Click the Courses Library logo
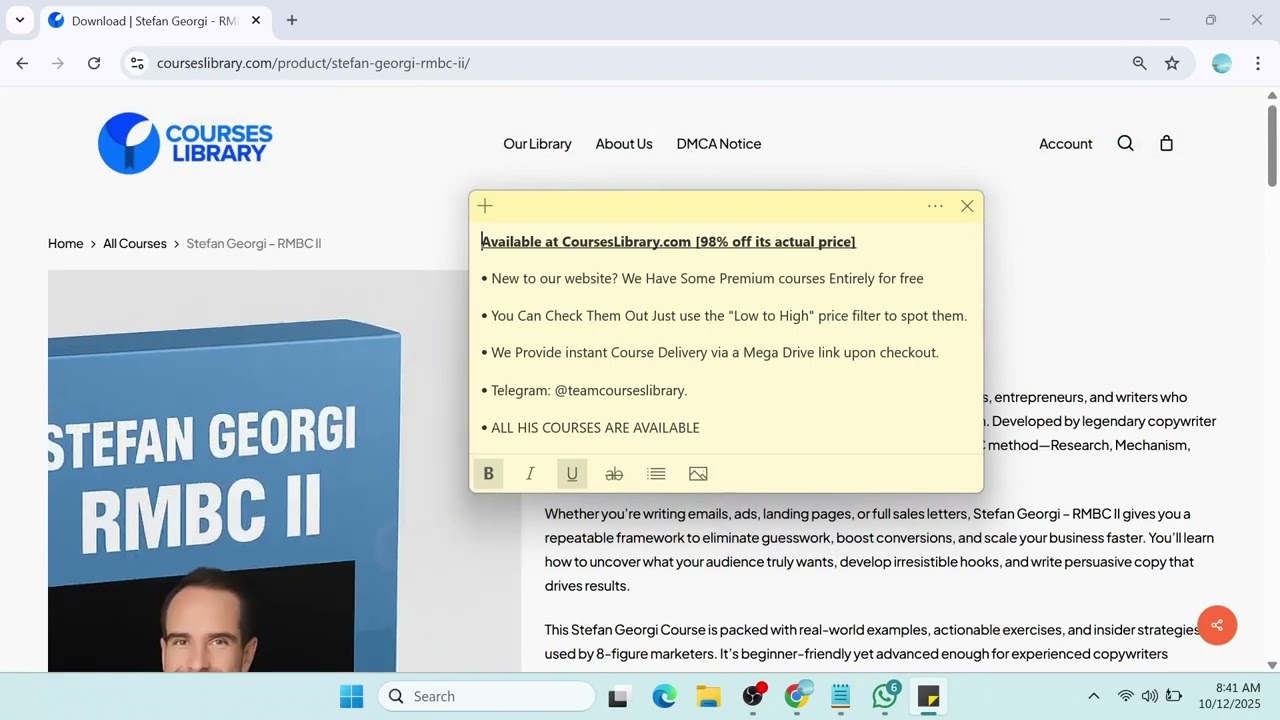The image size is (1280, 720). click(x=185, y=143)
